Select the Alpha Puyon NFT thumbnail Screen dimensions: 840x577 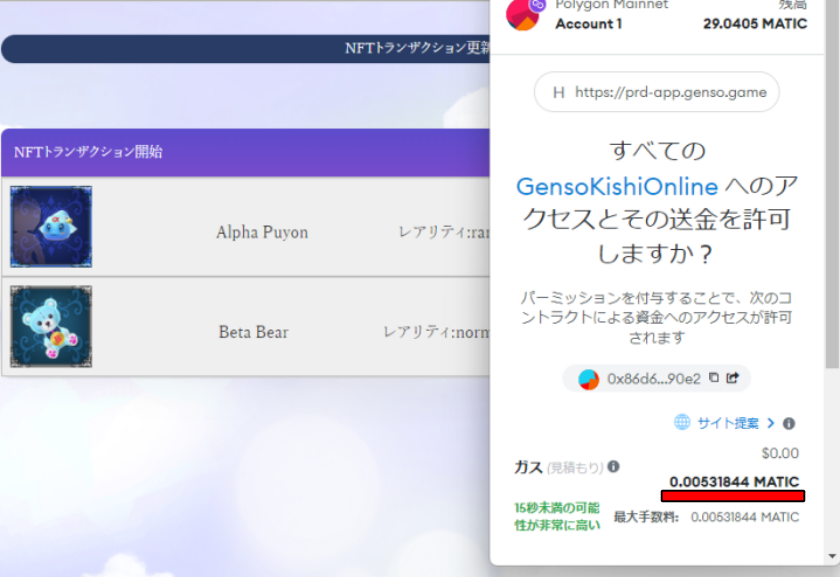pos(51,227)
